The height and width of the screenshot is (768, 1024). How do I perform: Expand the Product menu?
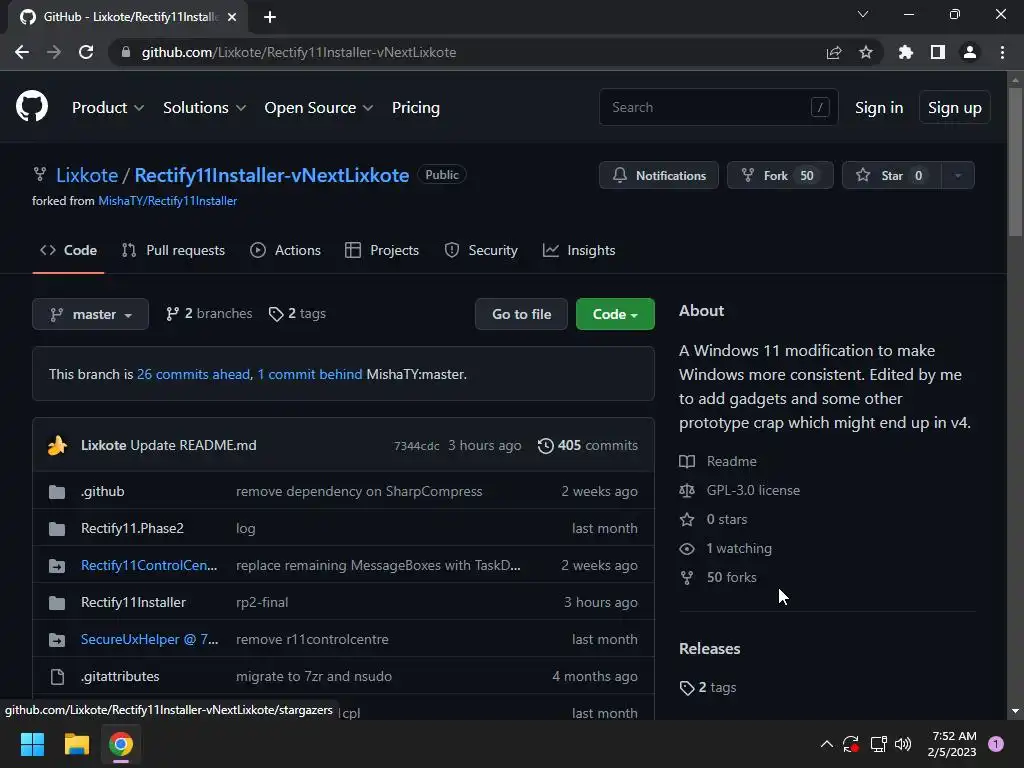[108, 108]
